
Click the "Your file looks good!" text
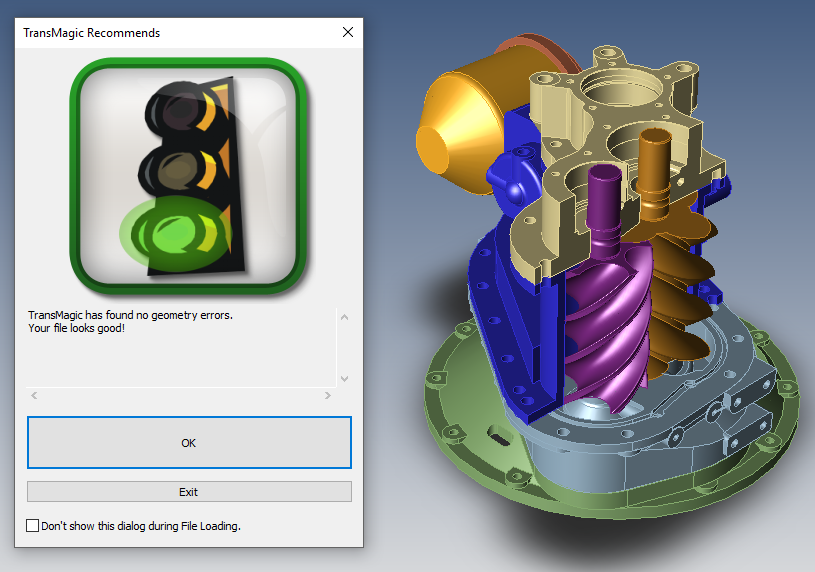coord(76,328)
